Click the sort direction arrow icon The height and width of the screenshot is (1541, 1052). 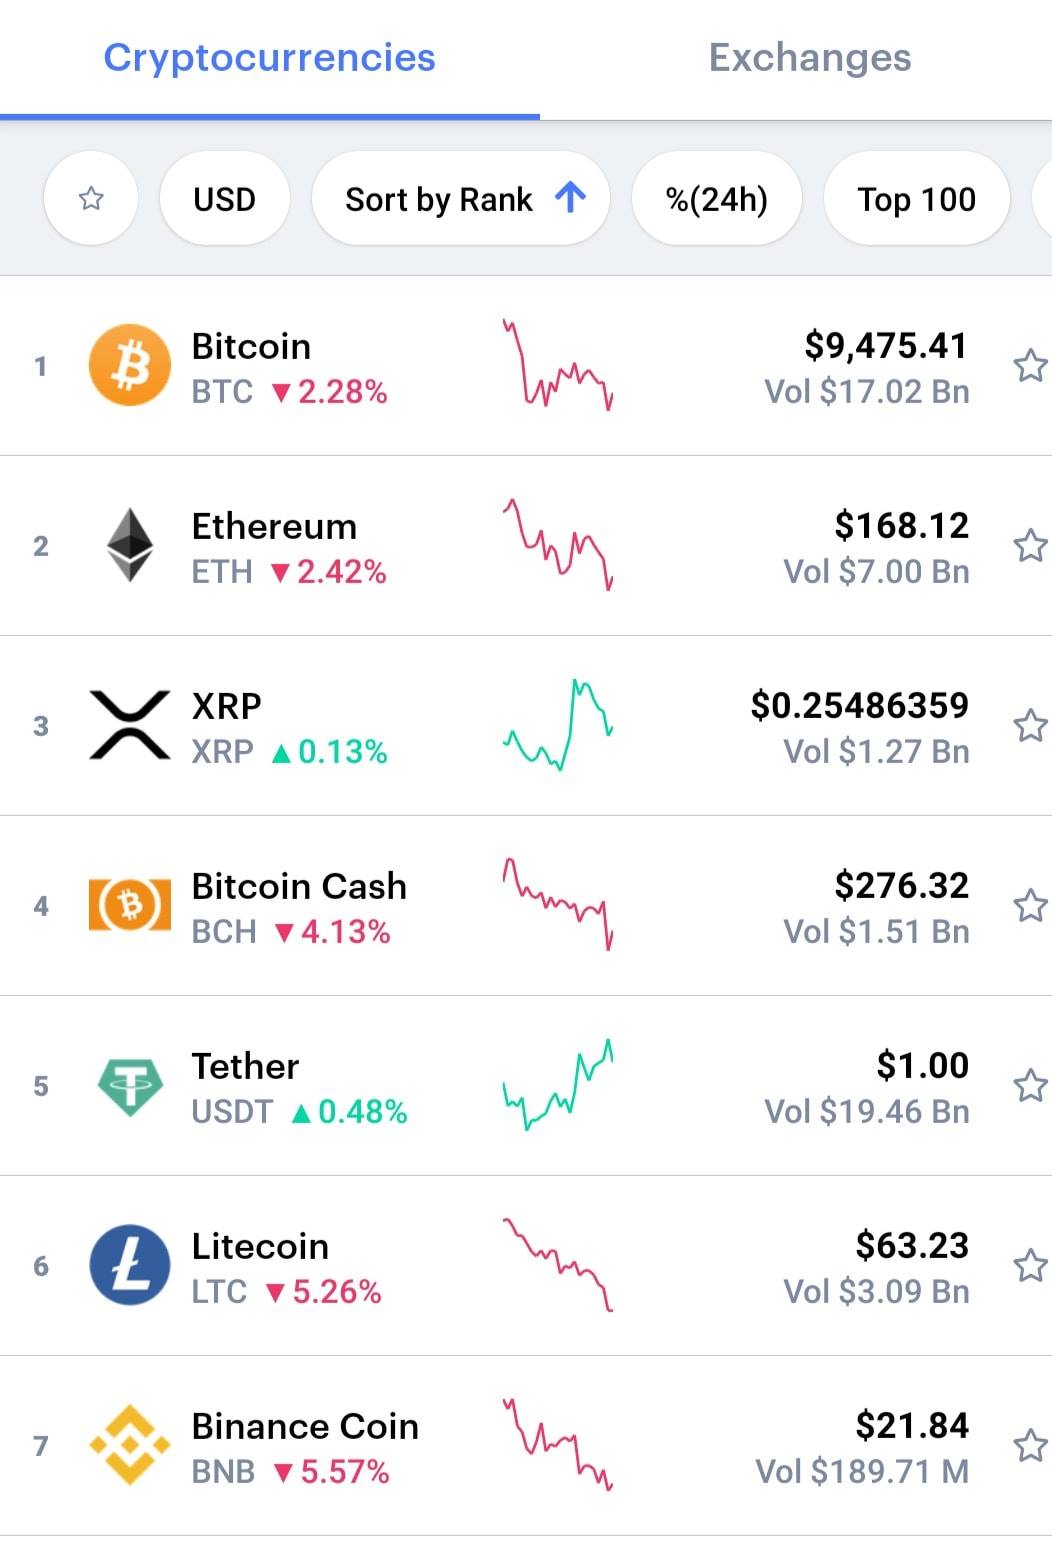[570, 198]
